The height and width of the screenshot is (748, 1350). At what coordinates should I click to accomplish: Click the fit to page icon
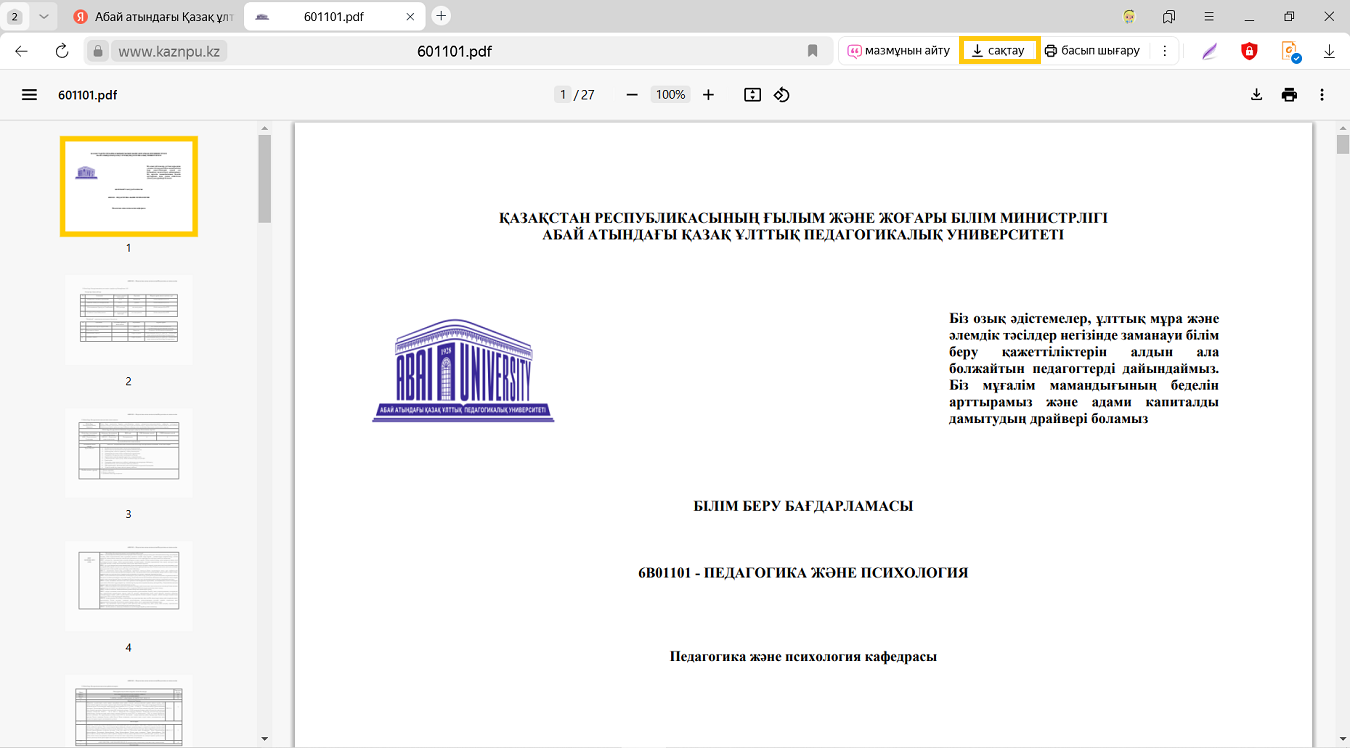click(x=753, y=95)
